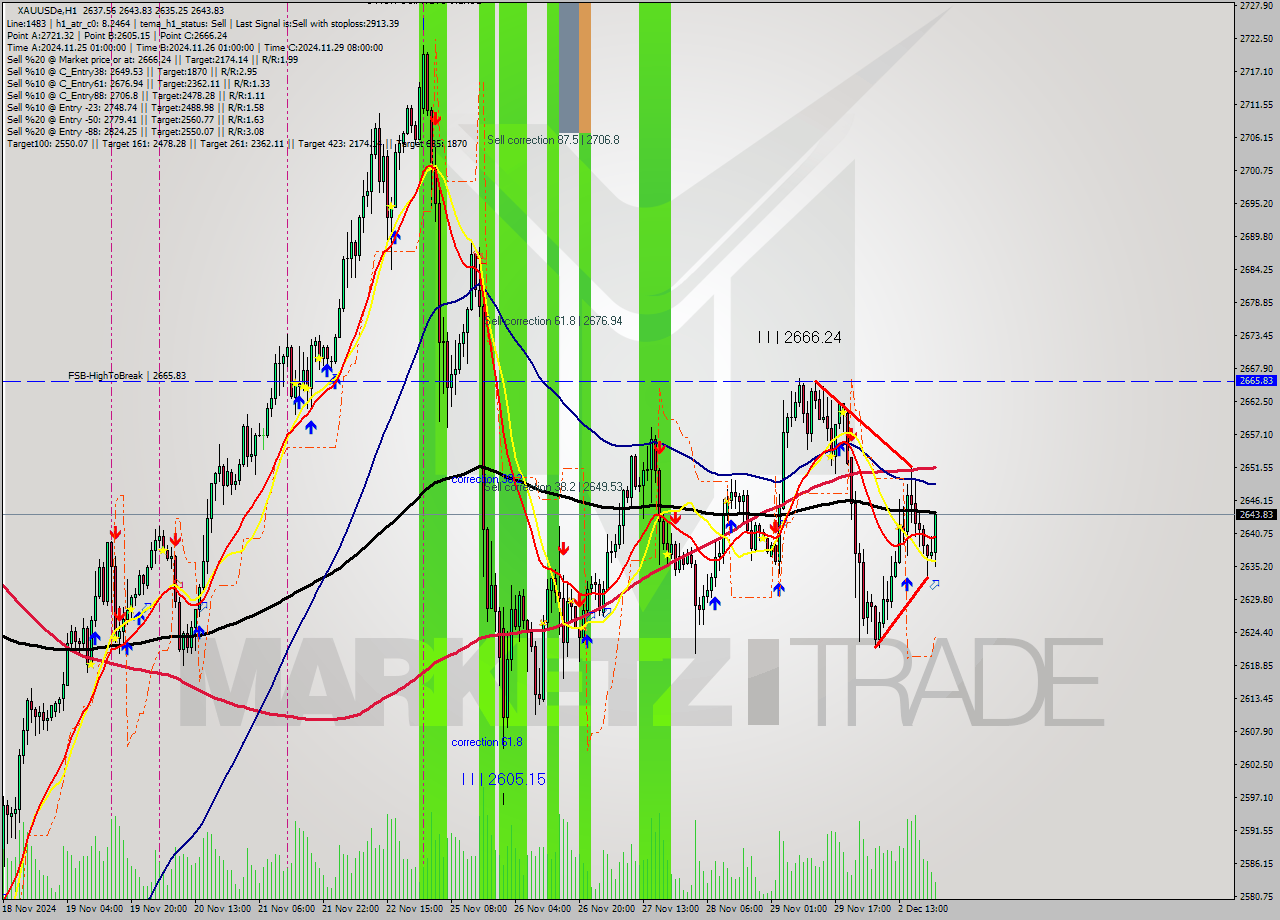Select the 'Point A:2721.32' info line

tap(117, 35)
